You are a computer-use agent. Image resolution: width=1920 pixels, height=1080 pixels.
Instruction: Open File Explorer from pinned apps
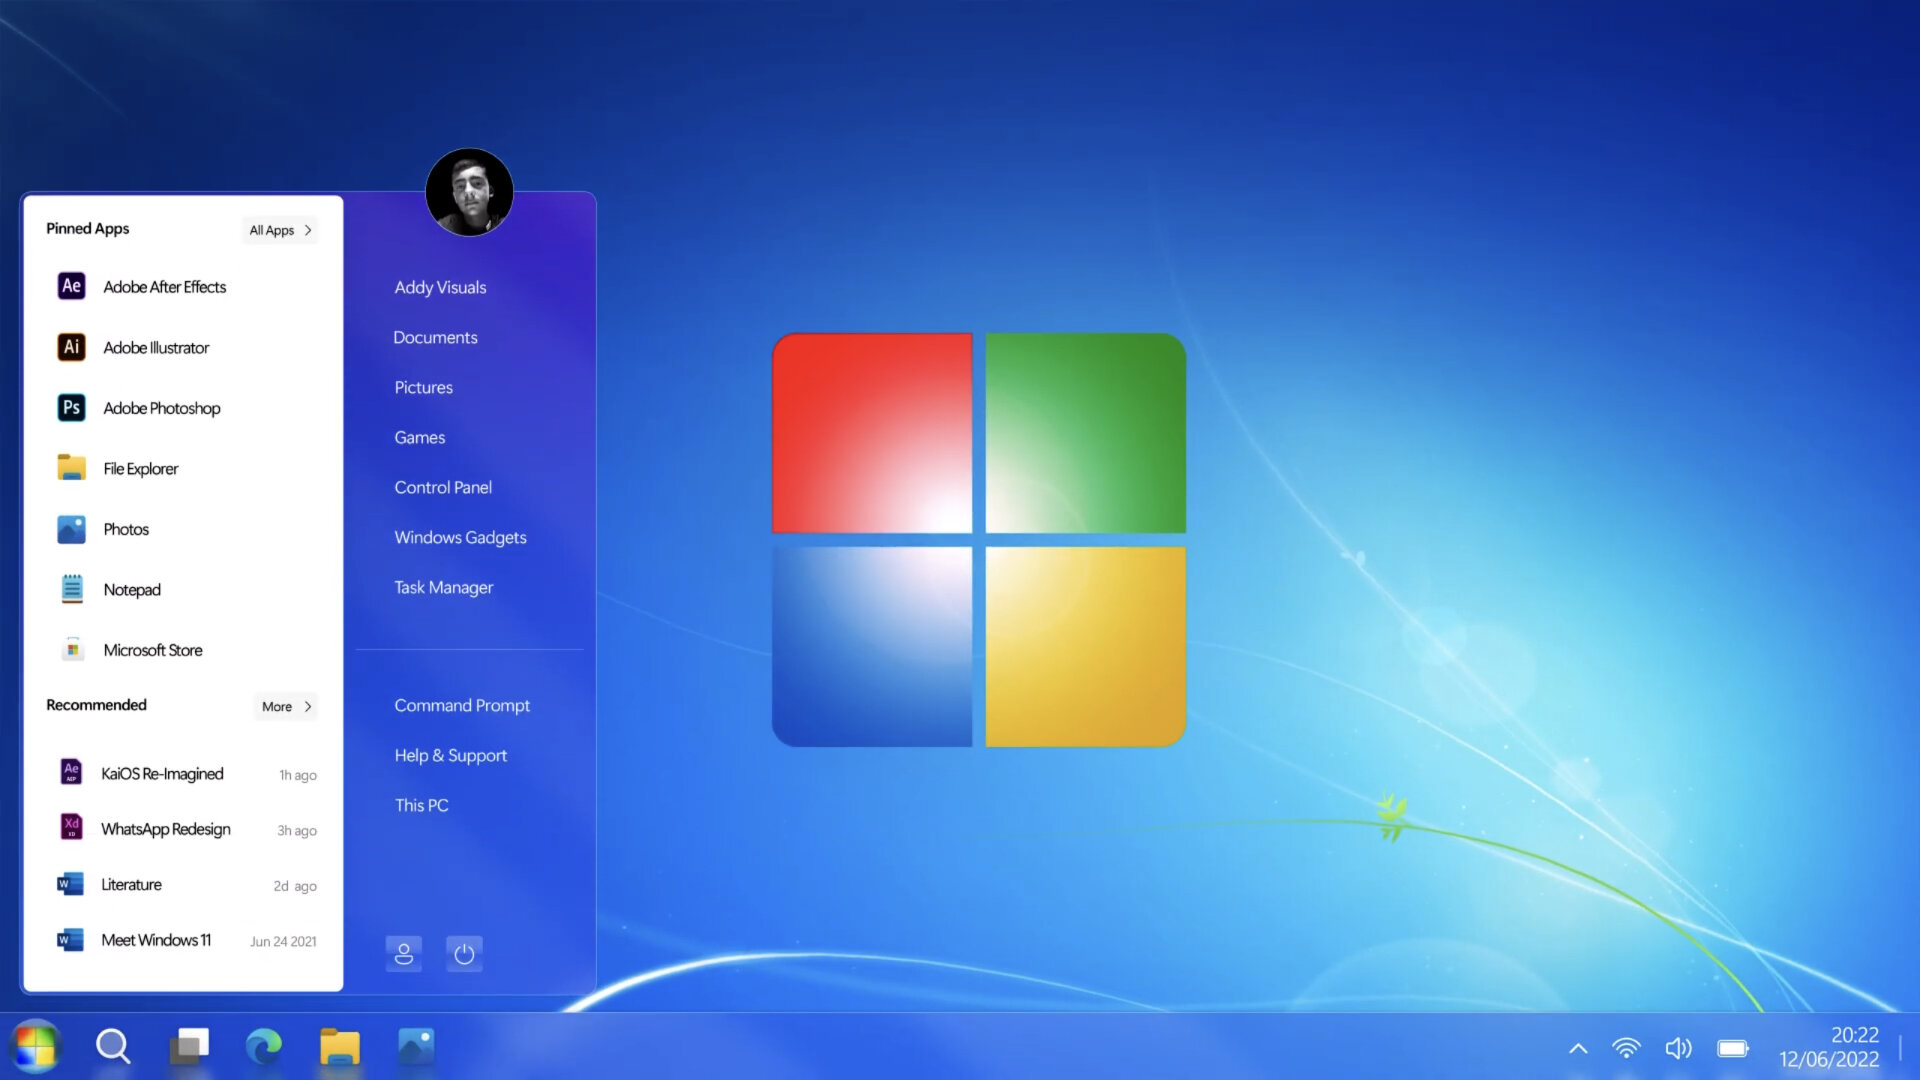tap(140, 468)
